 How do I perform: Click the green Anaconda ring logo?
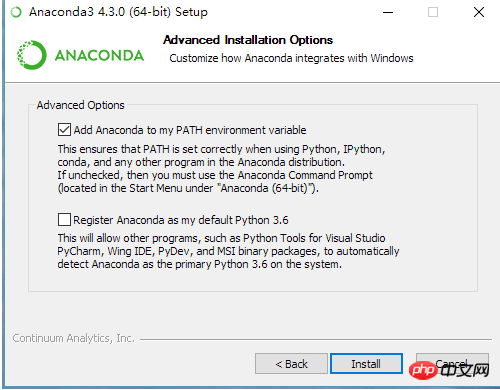[31, 55]
